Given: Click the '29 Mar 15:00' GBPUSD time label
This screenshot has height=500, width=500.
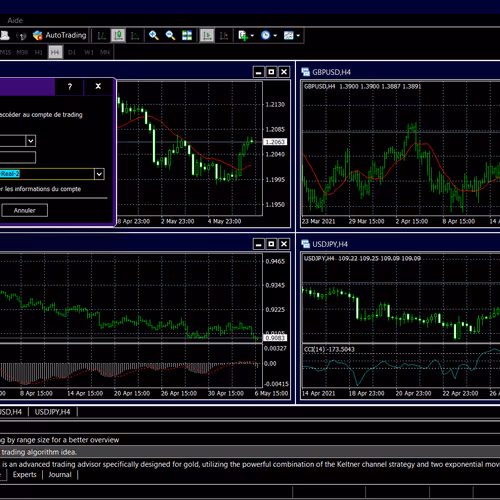Looking at the screenshot, I should [x=366, y=221].
